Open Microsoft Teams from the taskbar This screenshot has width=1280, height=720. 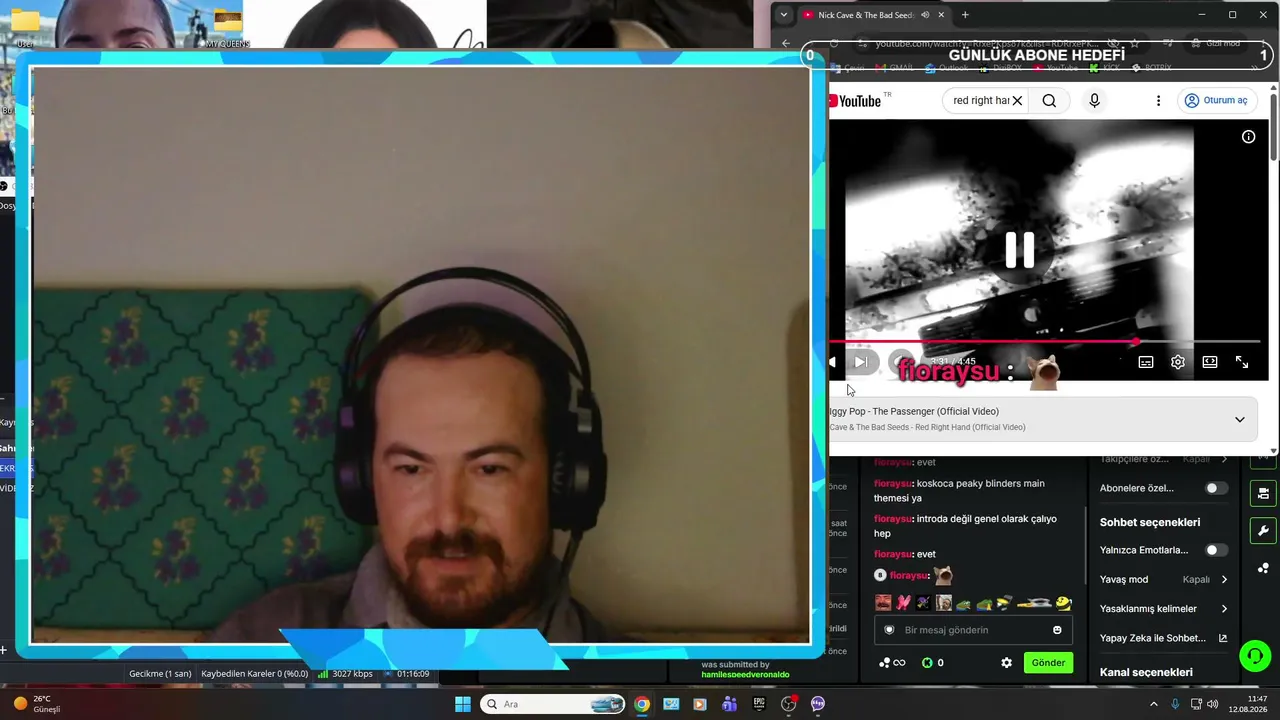click(729, 704)
